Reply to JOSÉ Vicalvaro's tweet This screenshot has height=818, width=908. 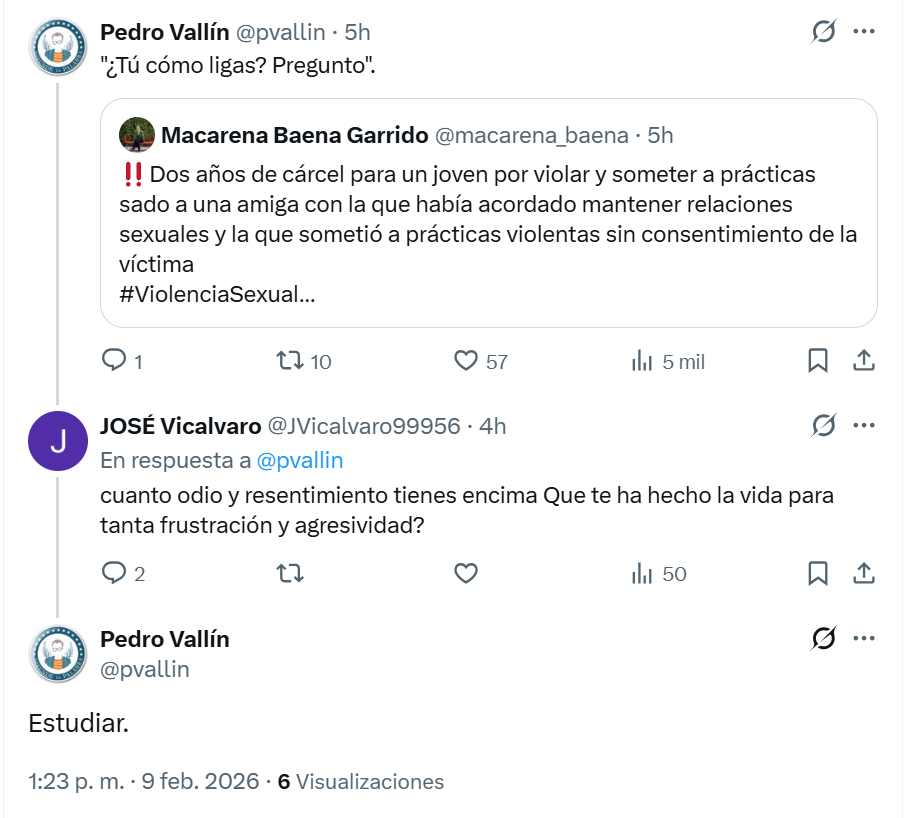coord(115,573)
